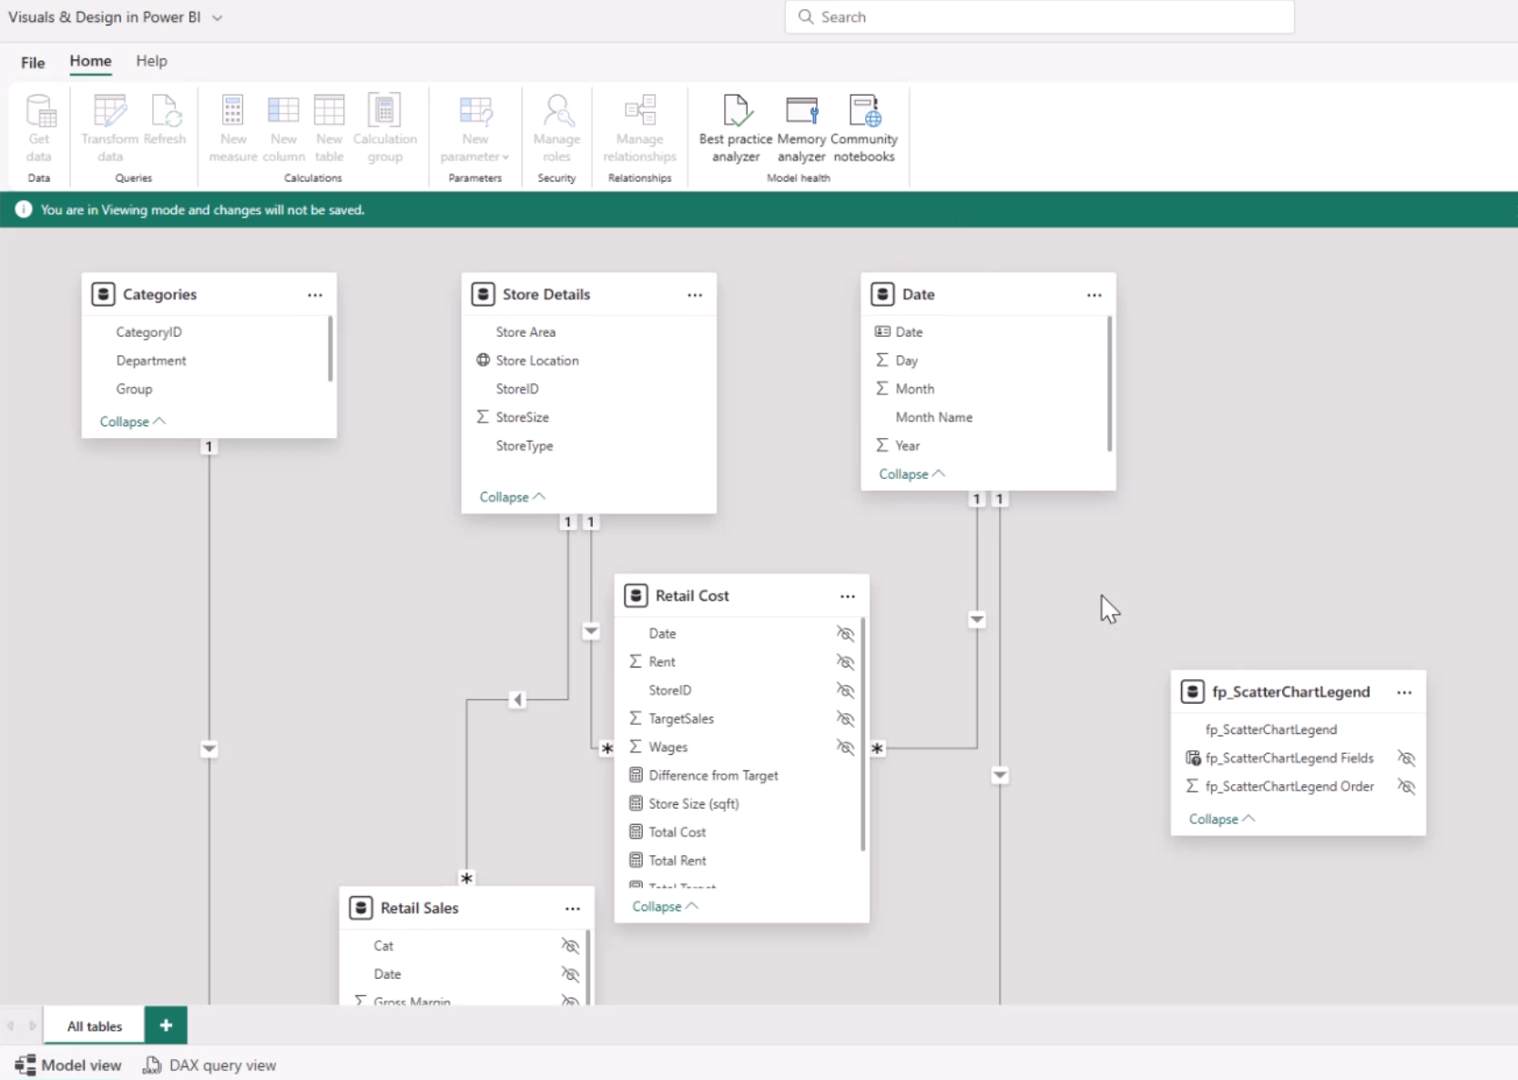Image resolution: width=1518 pixels, height=1080 pixels.
Task: Collapse the Store Details table card
Action: pos(512,497)
